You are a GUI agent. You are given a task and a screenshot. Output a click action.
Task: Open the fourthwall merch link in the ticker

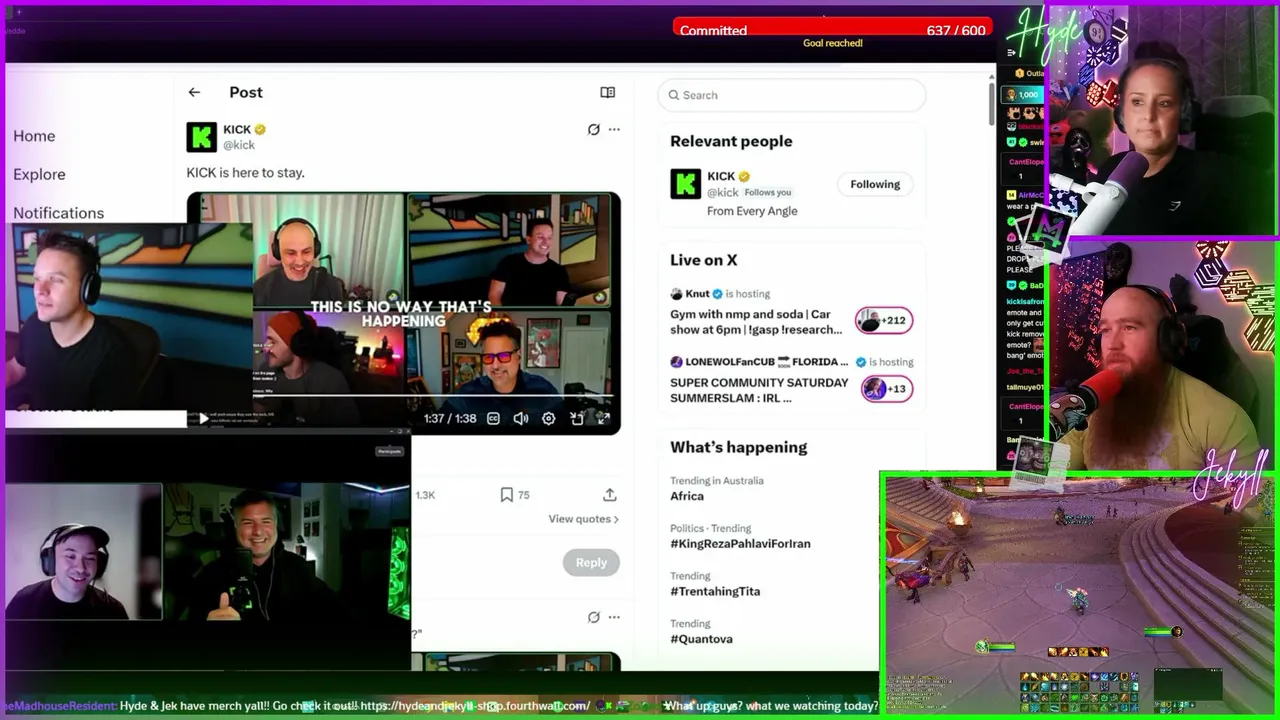pyautogui.click(x=475, y=706)
